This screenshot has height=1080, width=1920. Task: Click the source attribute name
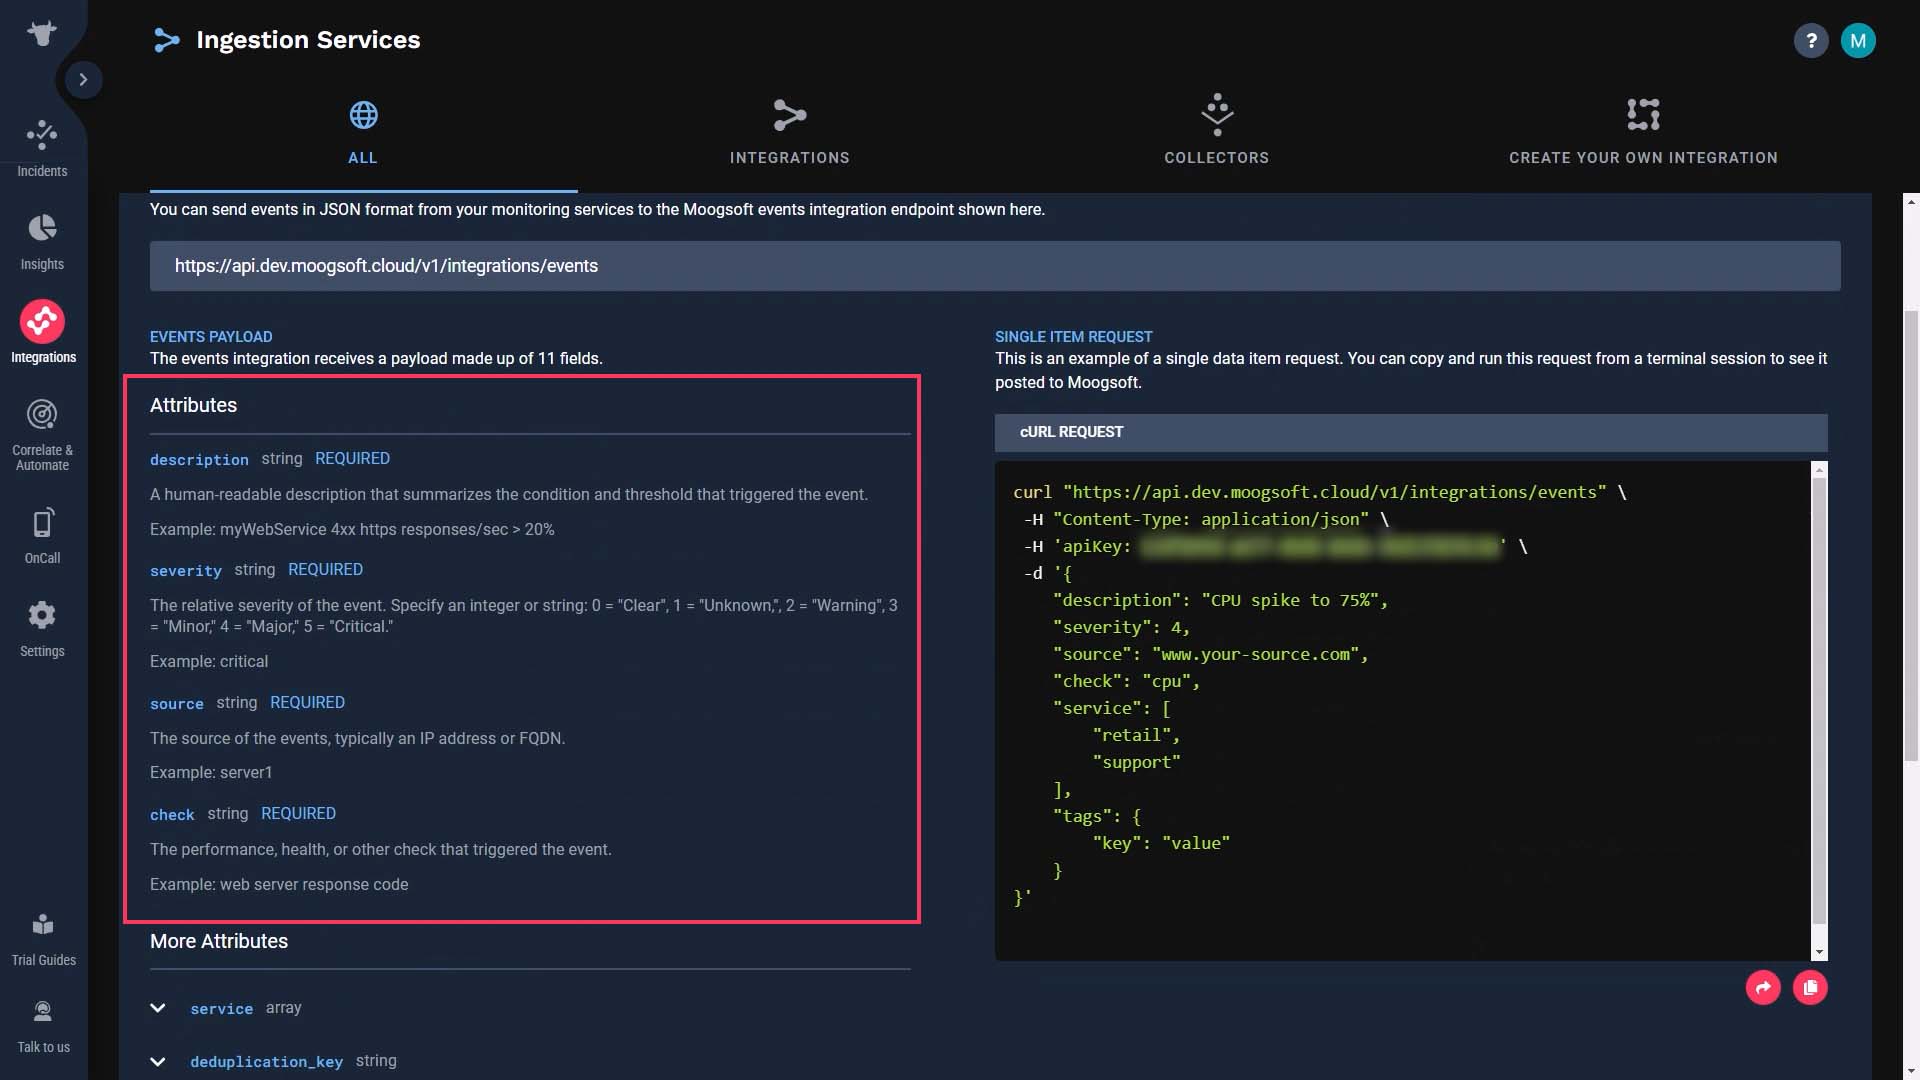coord(177,704)
